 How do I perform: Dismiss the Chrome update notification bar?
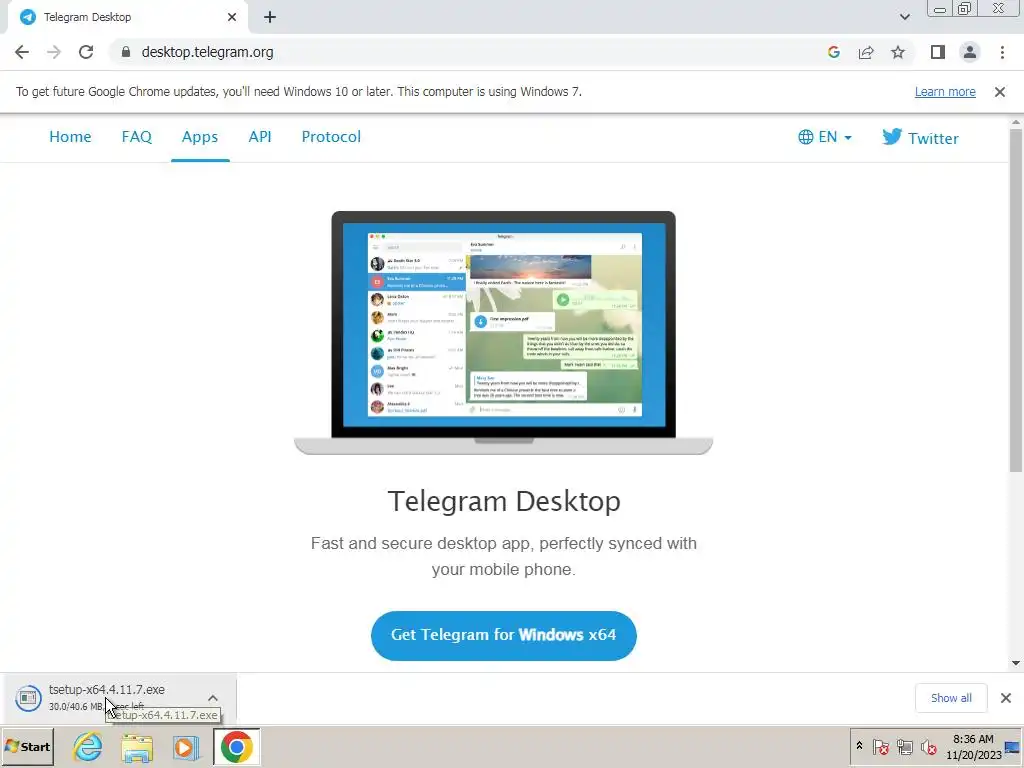click(x=999, y=92)
